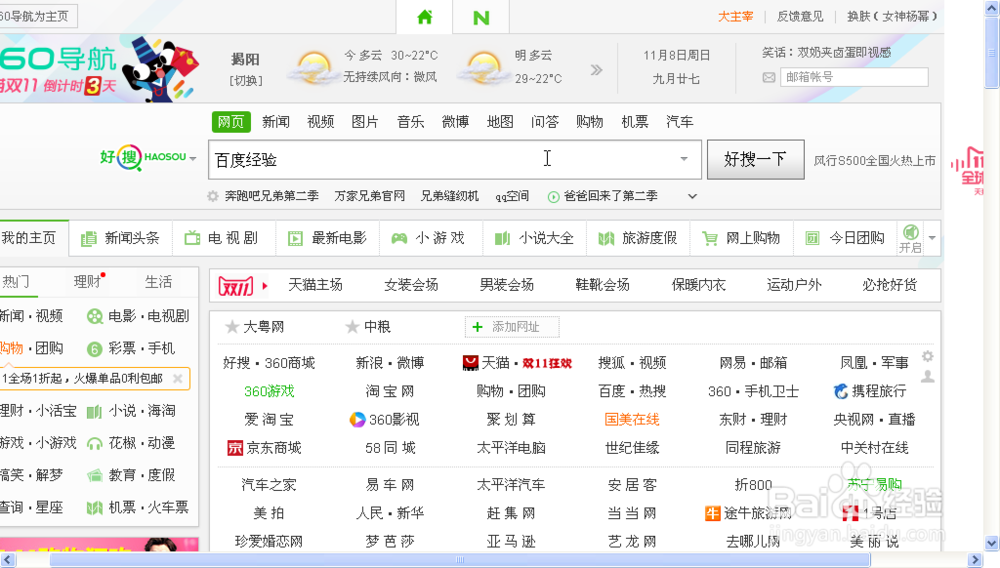
Task: Click the 地图 search tab
Action: coord(499,122)
